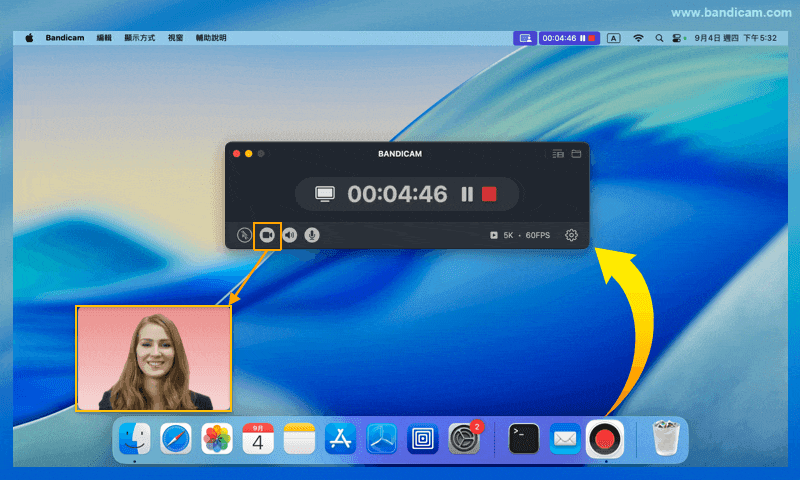Viewport: 800px width, 480px height.
Task: Open the Wi-Fi status menu
Action: 638,38
